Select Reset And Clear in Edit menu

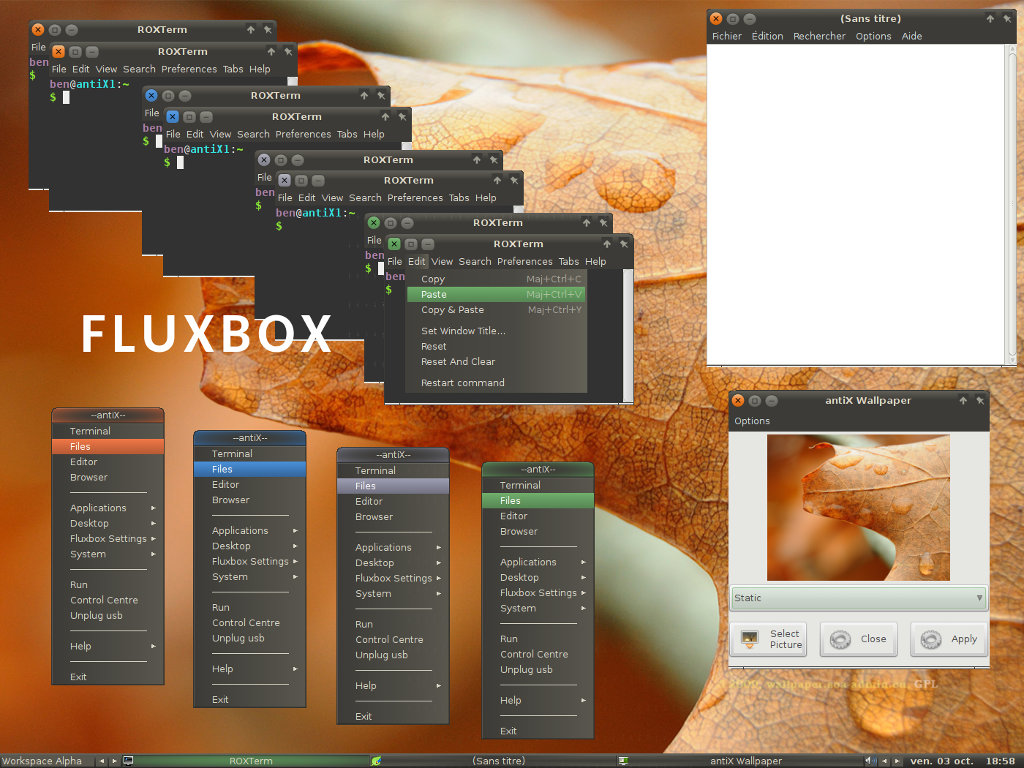pyautogui.click(x=496, y=361)
